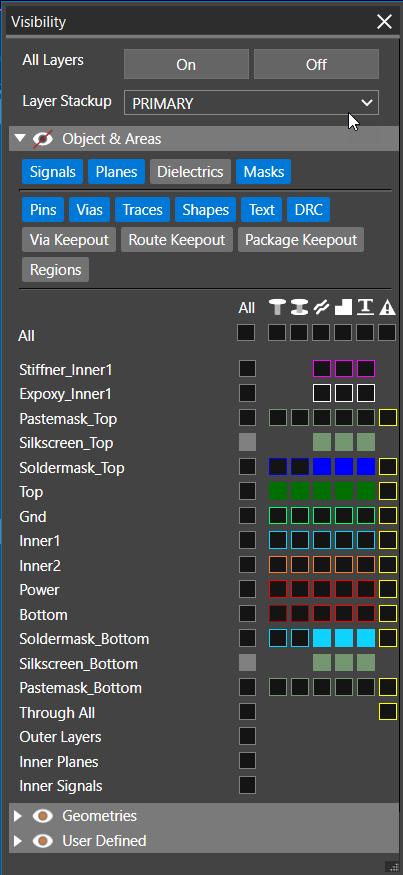Click the Text column header icon
Image resolution: width=403 pixels, height=875 pixels.
tap(365, 307)
